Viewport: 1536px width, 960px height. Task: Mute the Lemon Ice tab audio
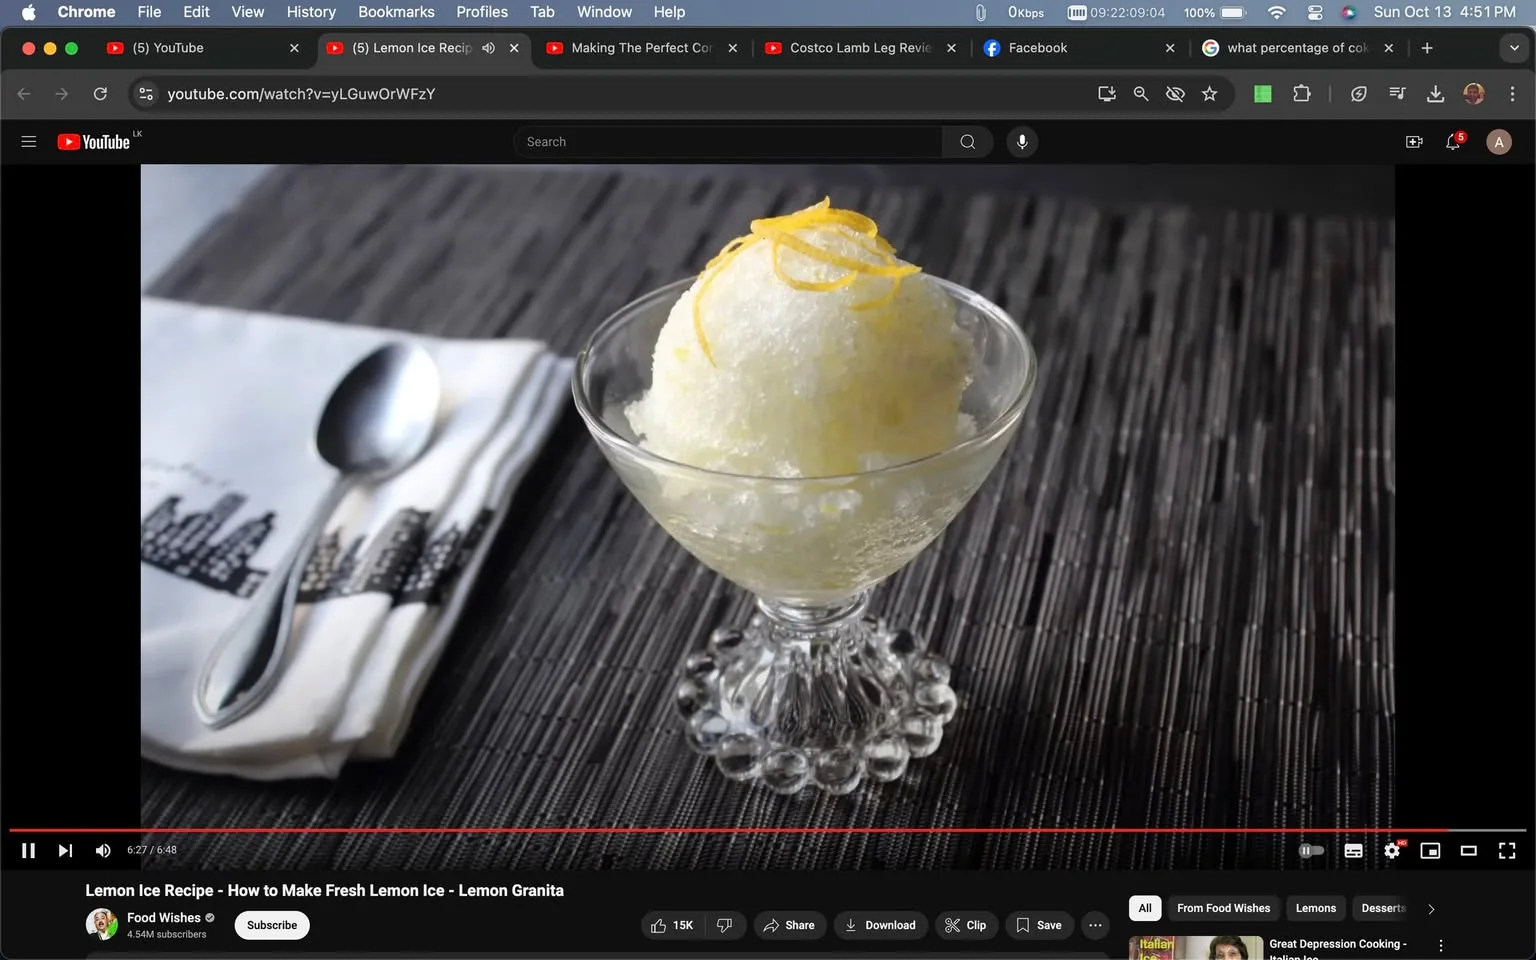click(x=488, y=48)
